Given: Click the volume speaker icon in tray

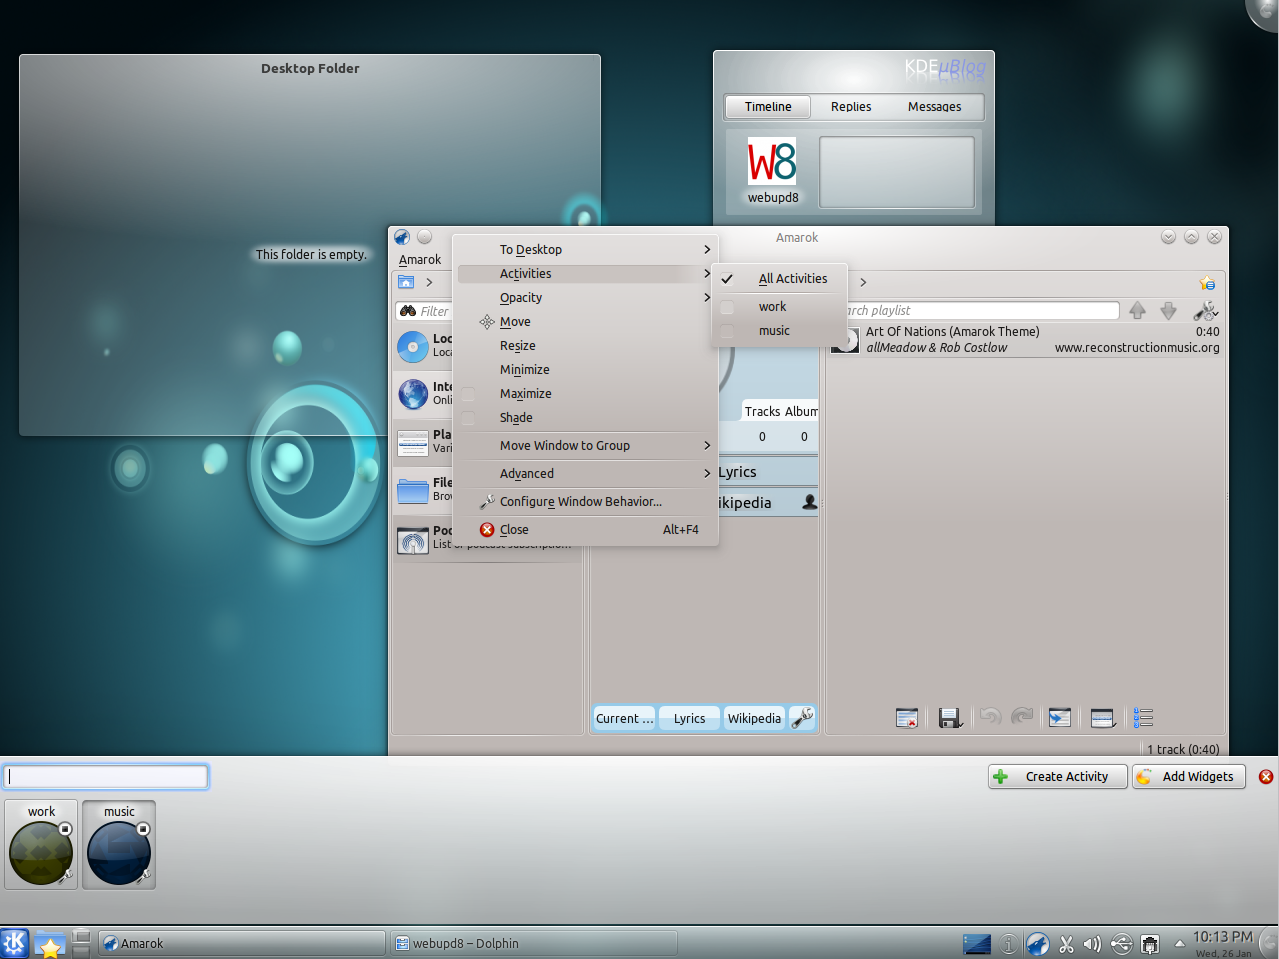Looking at the screenshot, I should pos(1092,944).
